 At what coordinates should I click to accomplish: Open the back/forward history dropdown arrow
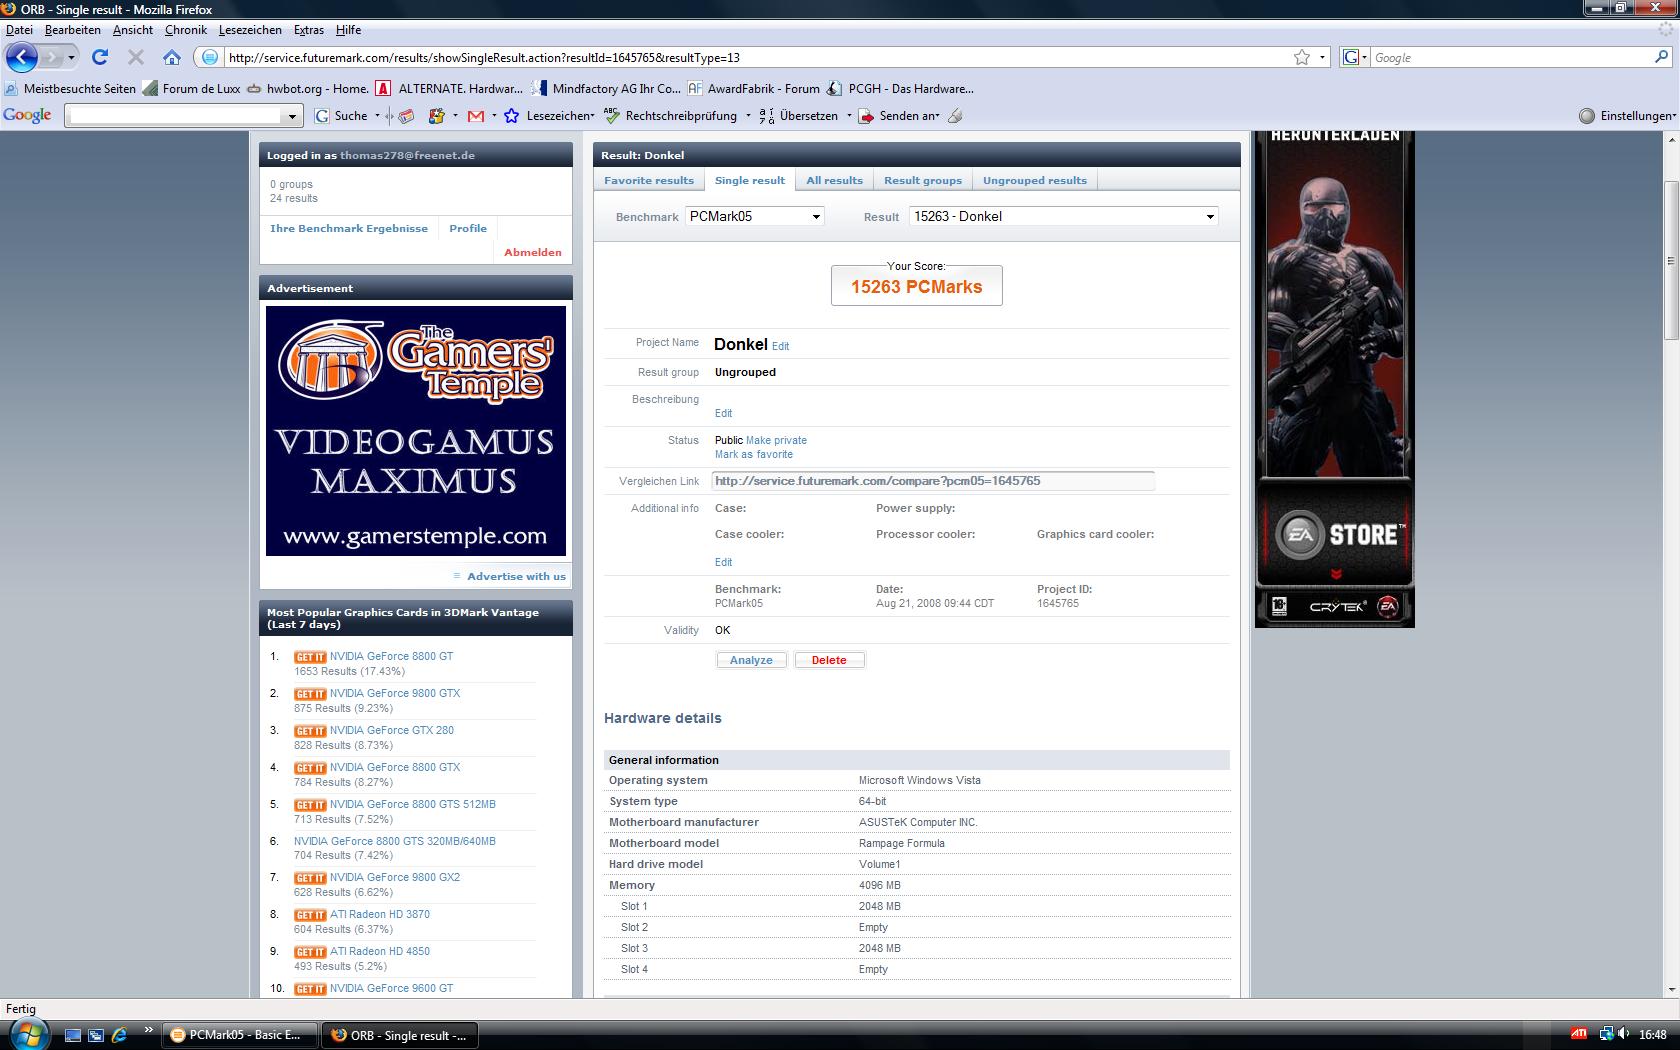click(x=71, y=57)
